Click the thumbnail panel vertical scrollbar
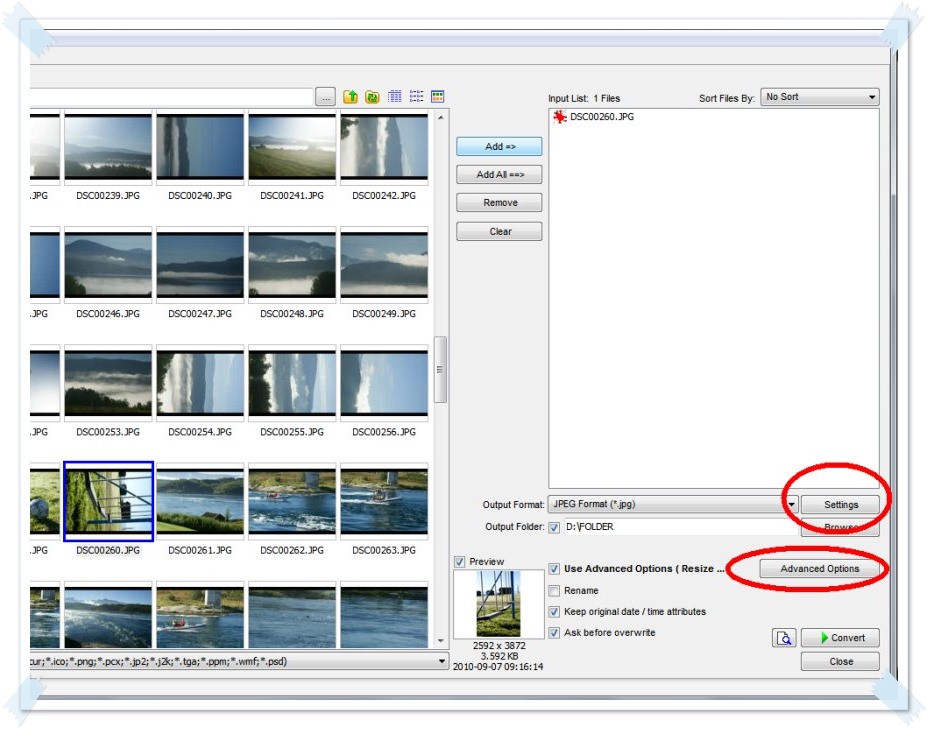The image size is (927, 729). click(439, 370)
